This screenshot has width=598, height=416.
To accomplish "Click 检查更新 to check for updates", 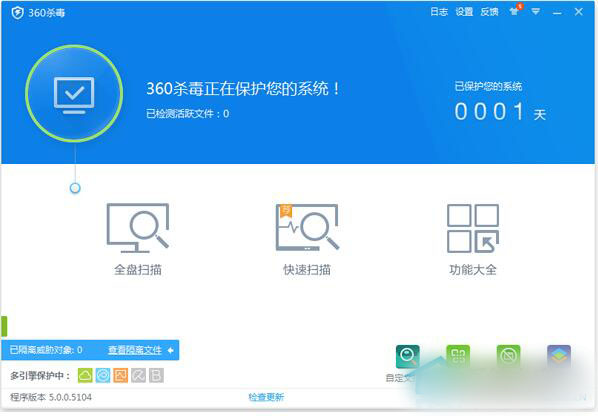I will (x=266, y=397).
